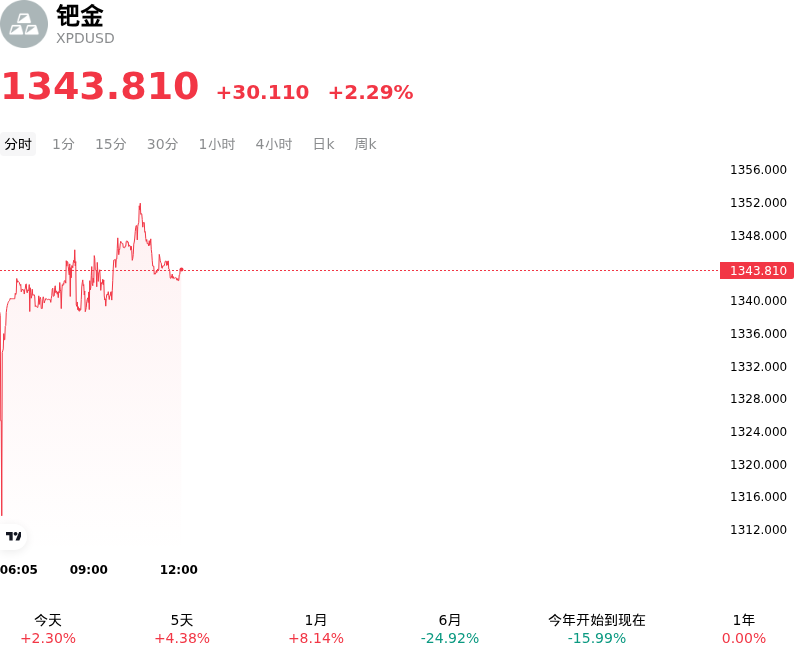This screenshot has width=800, height=658.
Task: Click the chart peak near 1352
Action: click(140, 205)
